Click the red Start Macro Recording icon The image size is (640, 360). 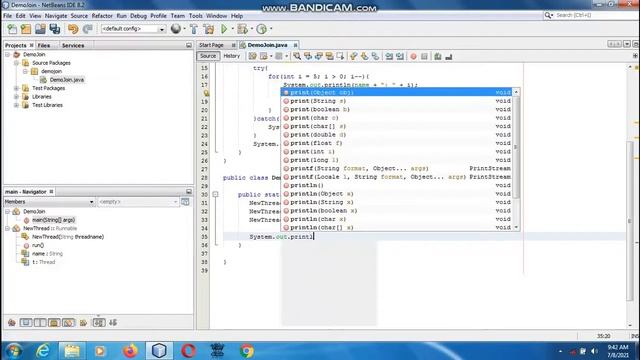413,56
